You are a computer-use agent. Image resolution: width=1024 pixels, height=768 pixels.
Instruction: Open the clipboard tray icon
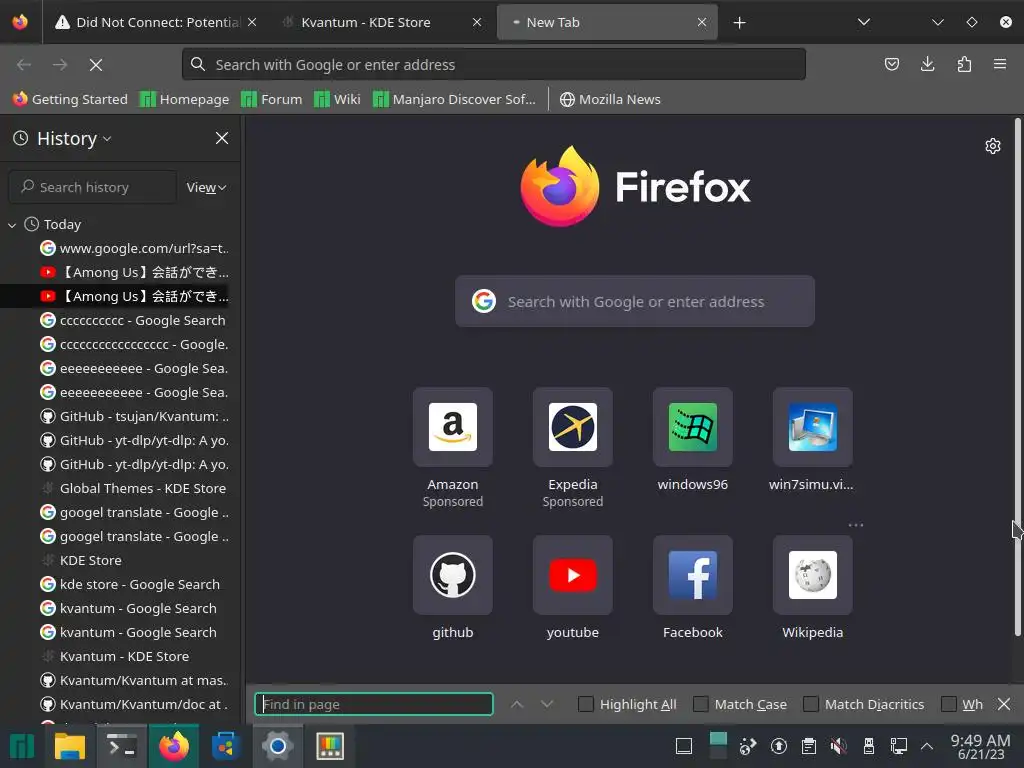[x=808, y=746]
